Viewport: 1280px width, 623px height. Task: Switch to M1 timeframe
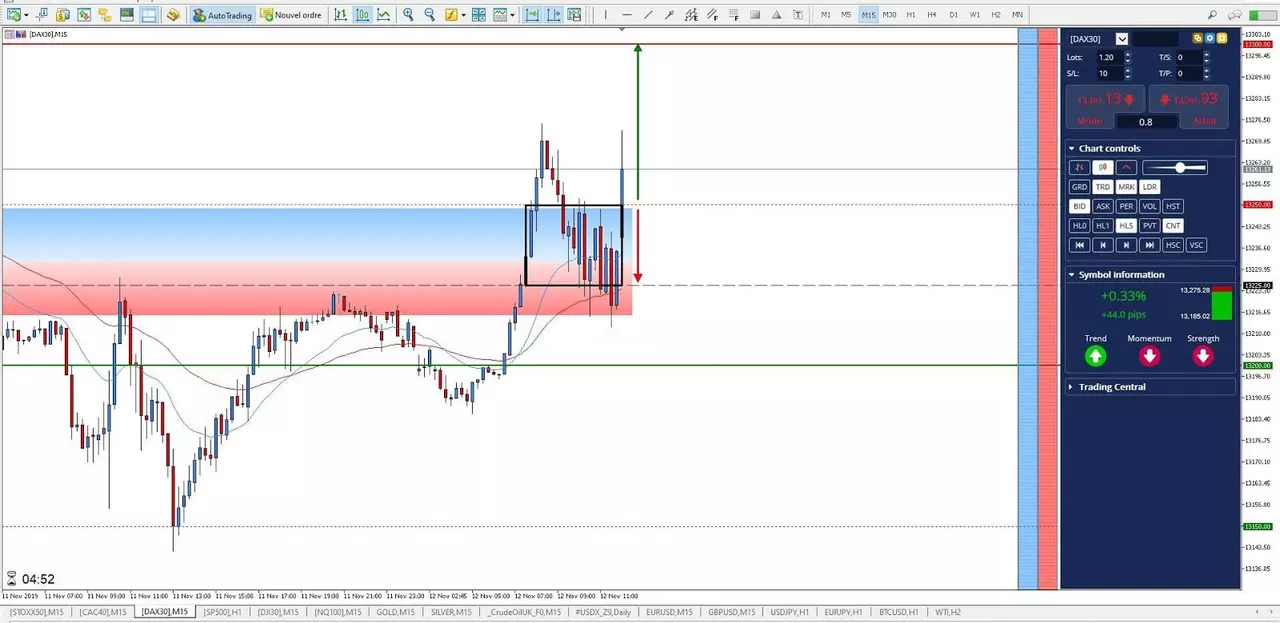[826, 15]
